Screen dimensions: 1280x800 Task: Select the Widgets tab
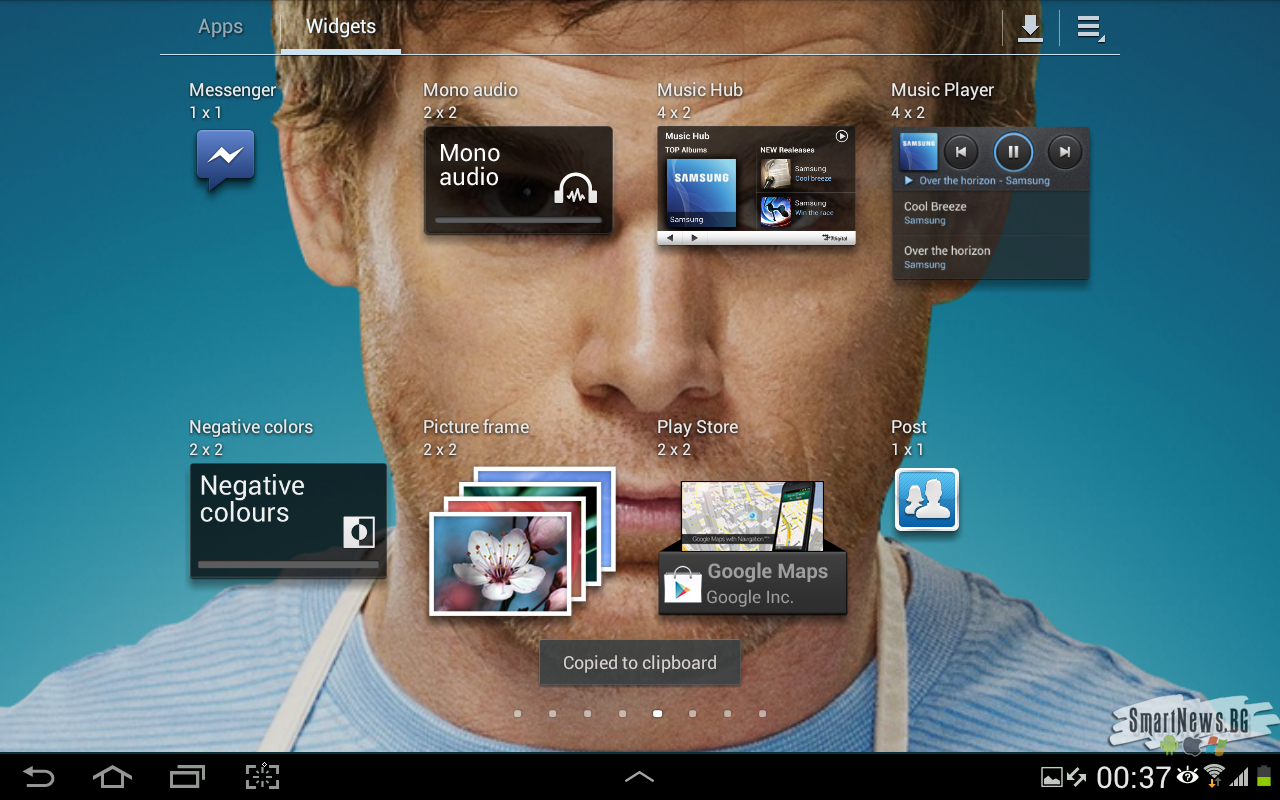click(341, 27)
